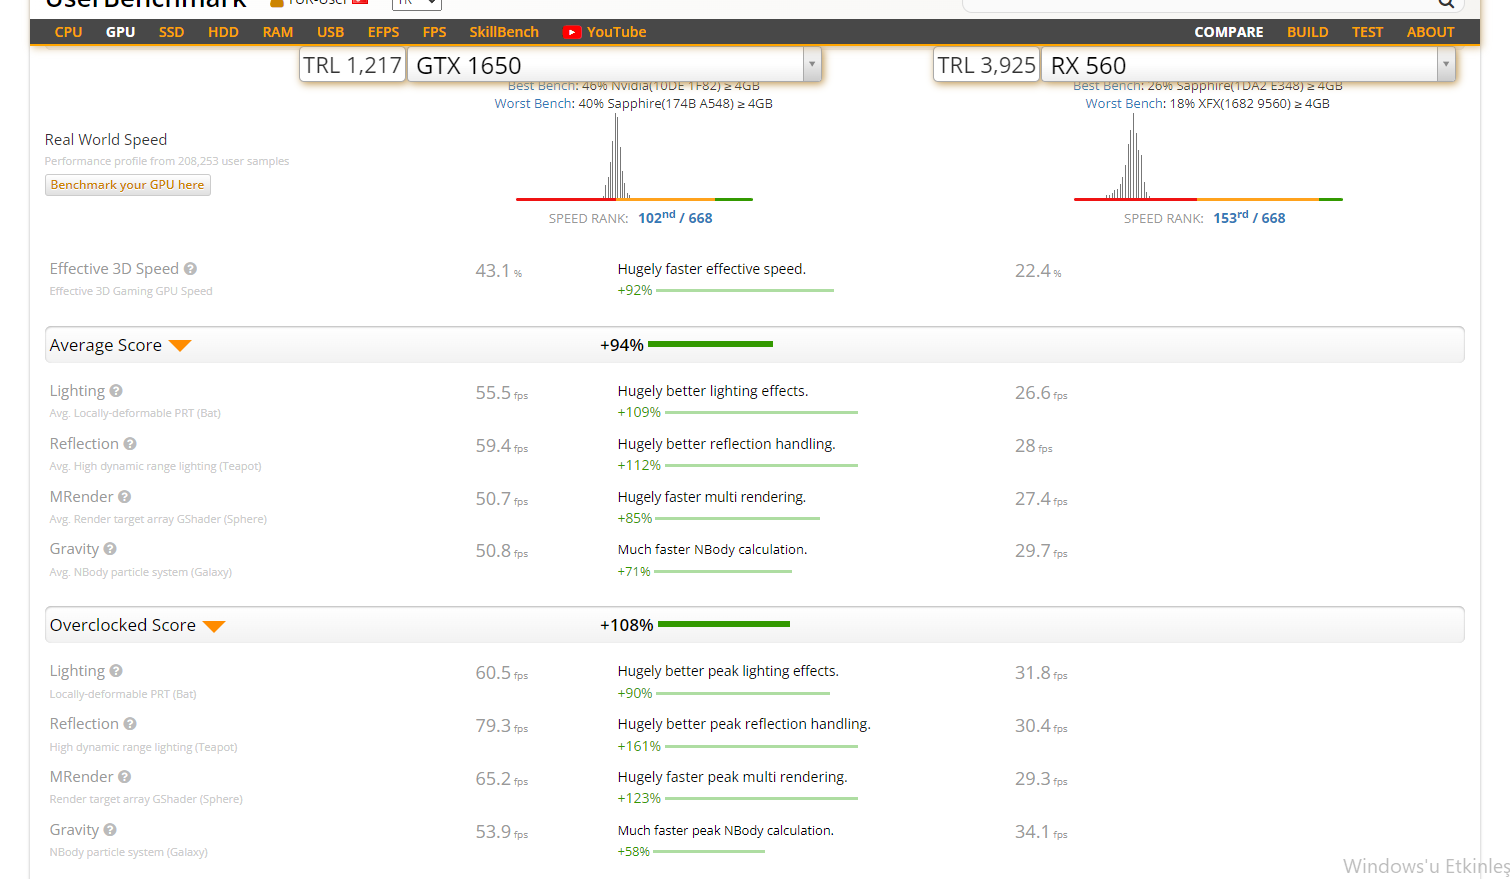Click the 29.7 fps gravity value
1510x879 pixels.
[1041, 551]
